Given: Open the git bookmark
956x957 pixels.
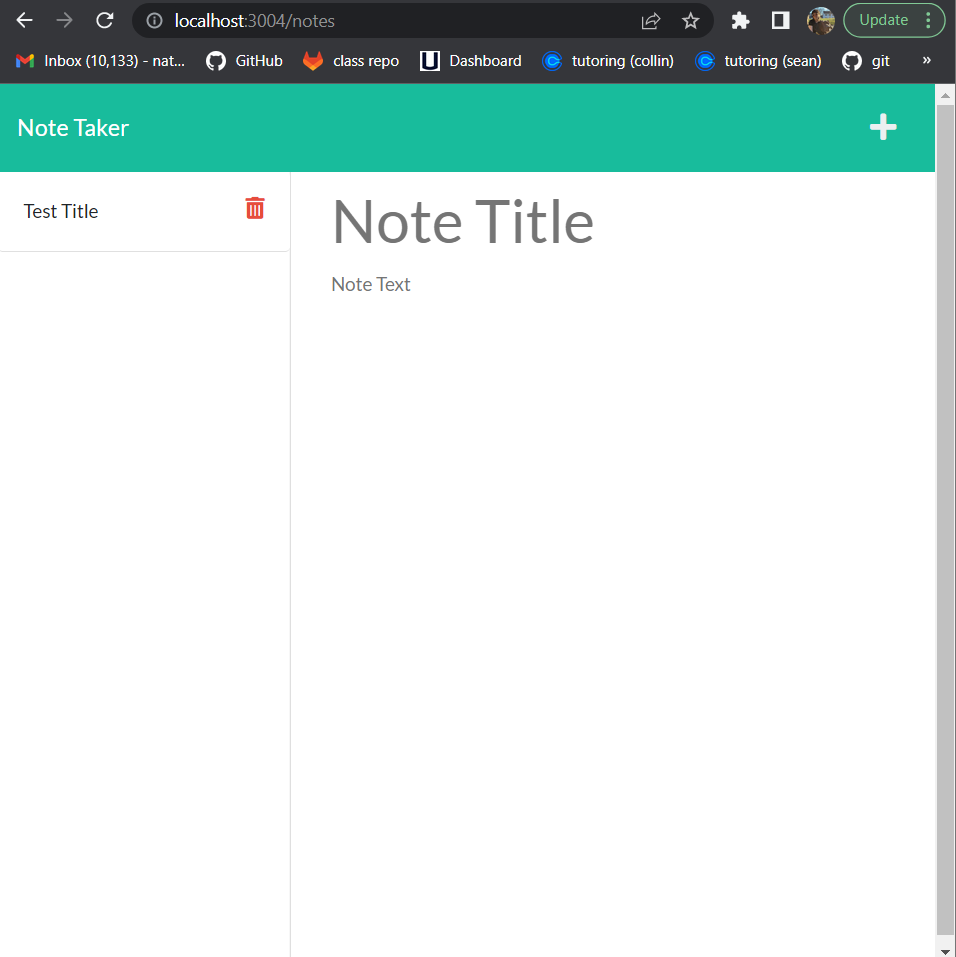Looking at the screenshot, I should pyautogui.click(x=866, y=61).
